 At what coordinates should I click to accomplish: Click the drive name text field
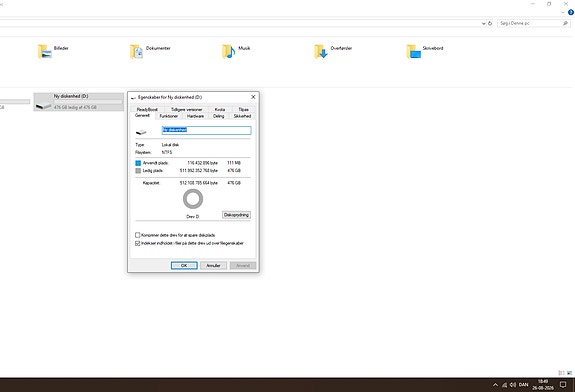[206, 130]
